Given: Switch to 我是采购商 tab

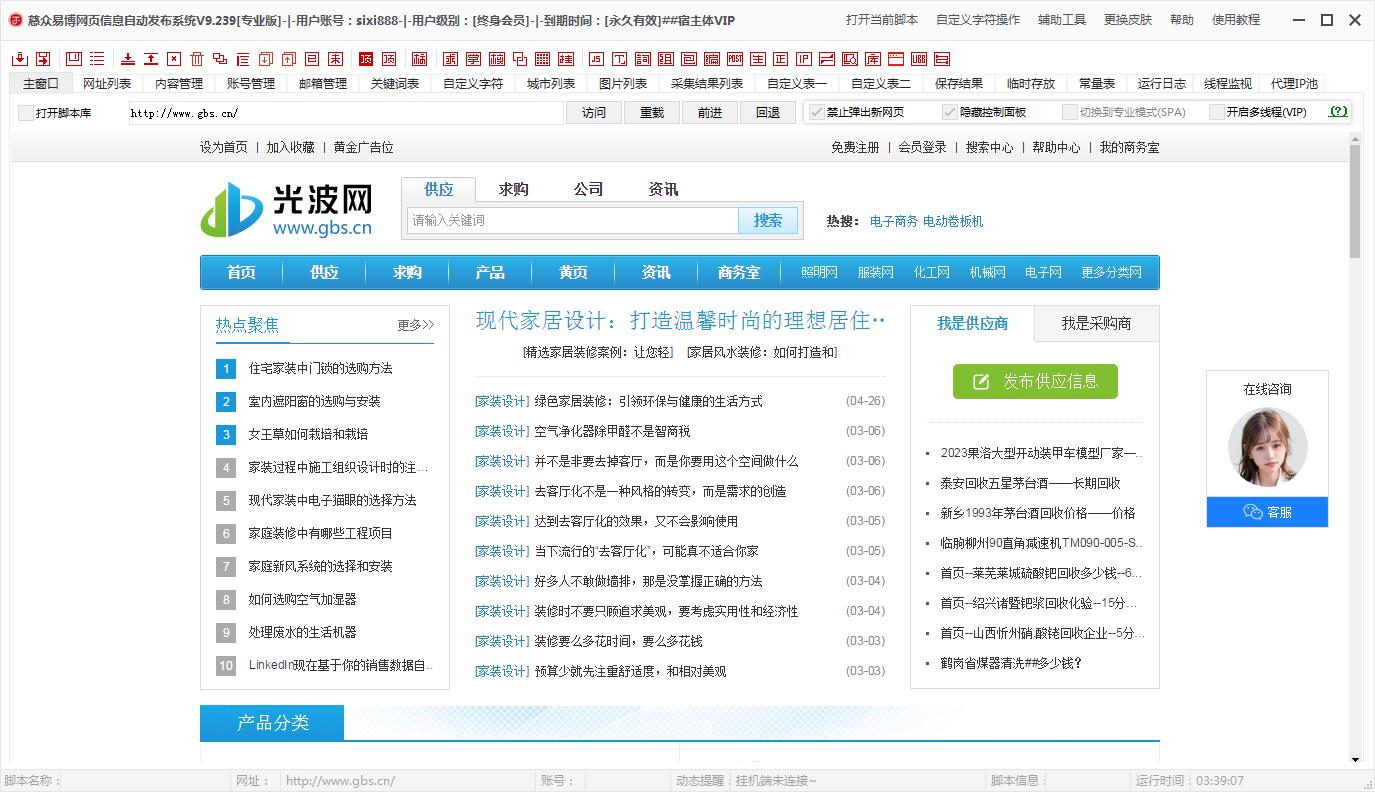Looking at the screenshot, I should click(x=1096, y=323).
